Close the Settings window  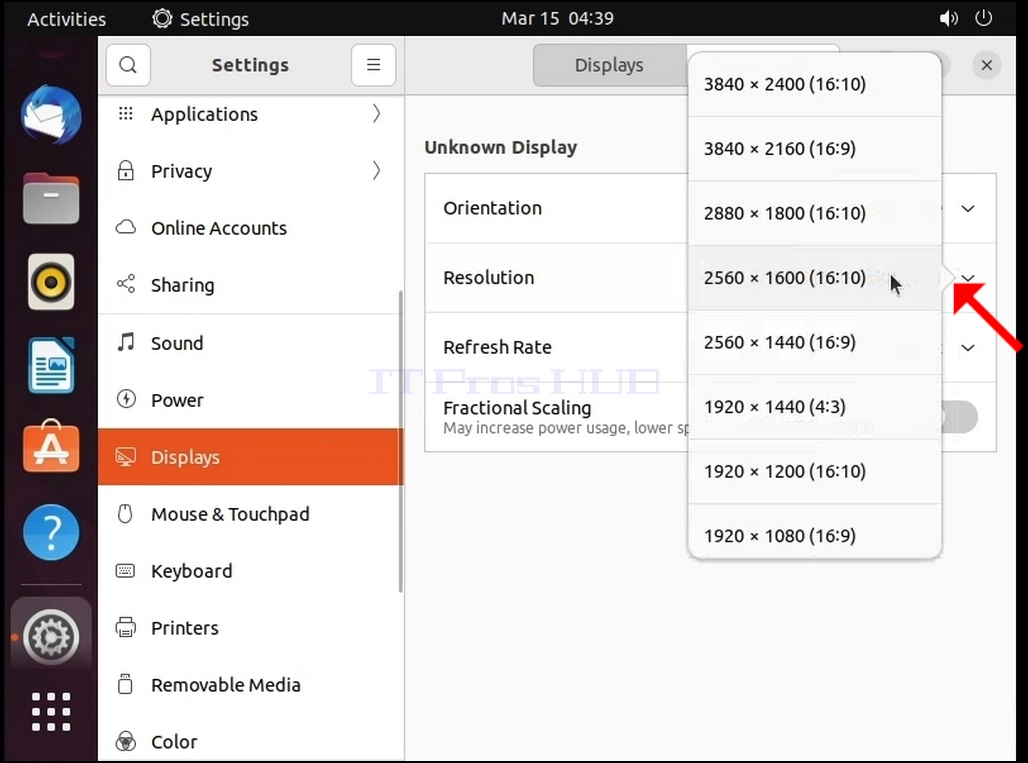(x=986, y=65)
